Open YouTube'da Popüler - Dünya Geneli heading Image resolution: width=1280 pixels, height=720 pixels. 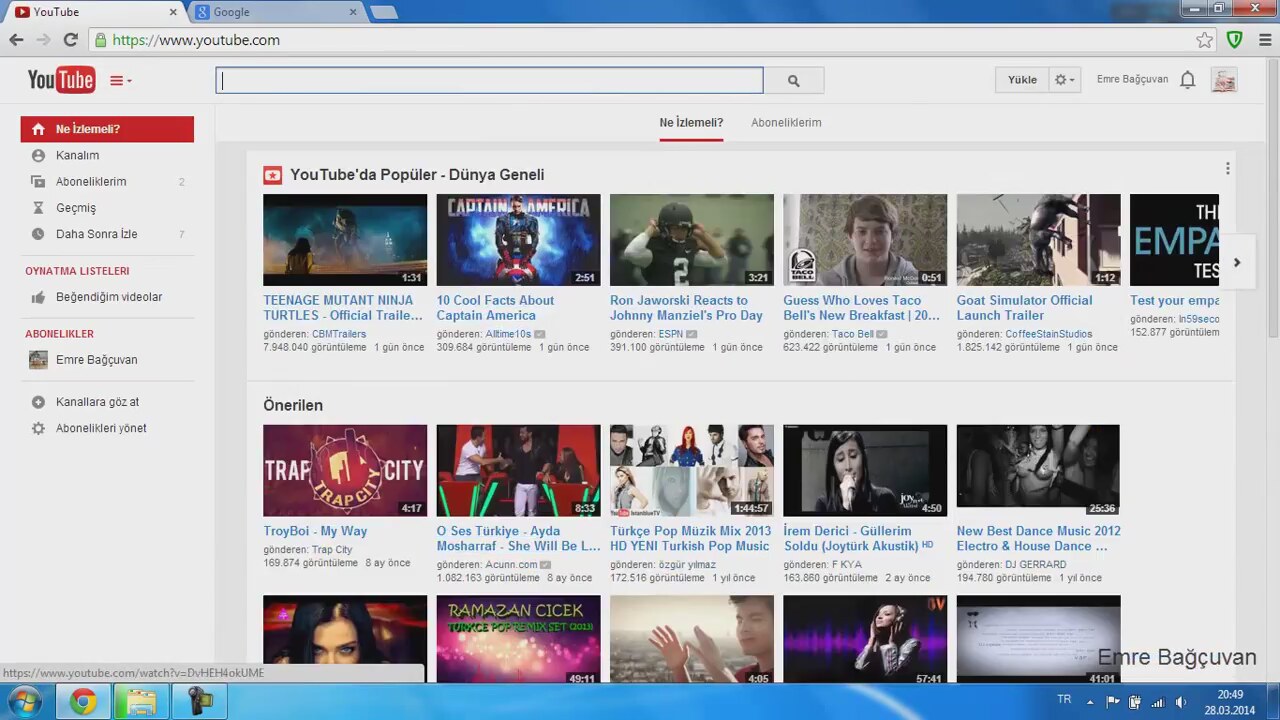click(x=417, y=175)
